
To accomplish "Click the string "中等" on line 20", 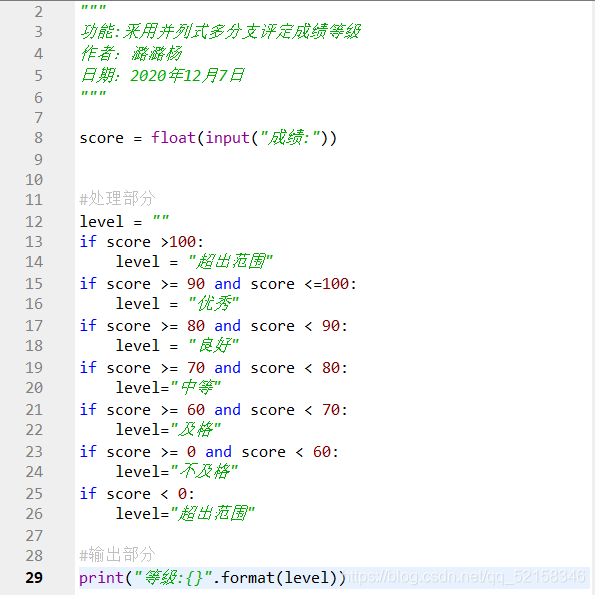I will [x=196, y=388].
